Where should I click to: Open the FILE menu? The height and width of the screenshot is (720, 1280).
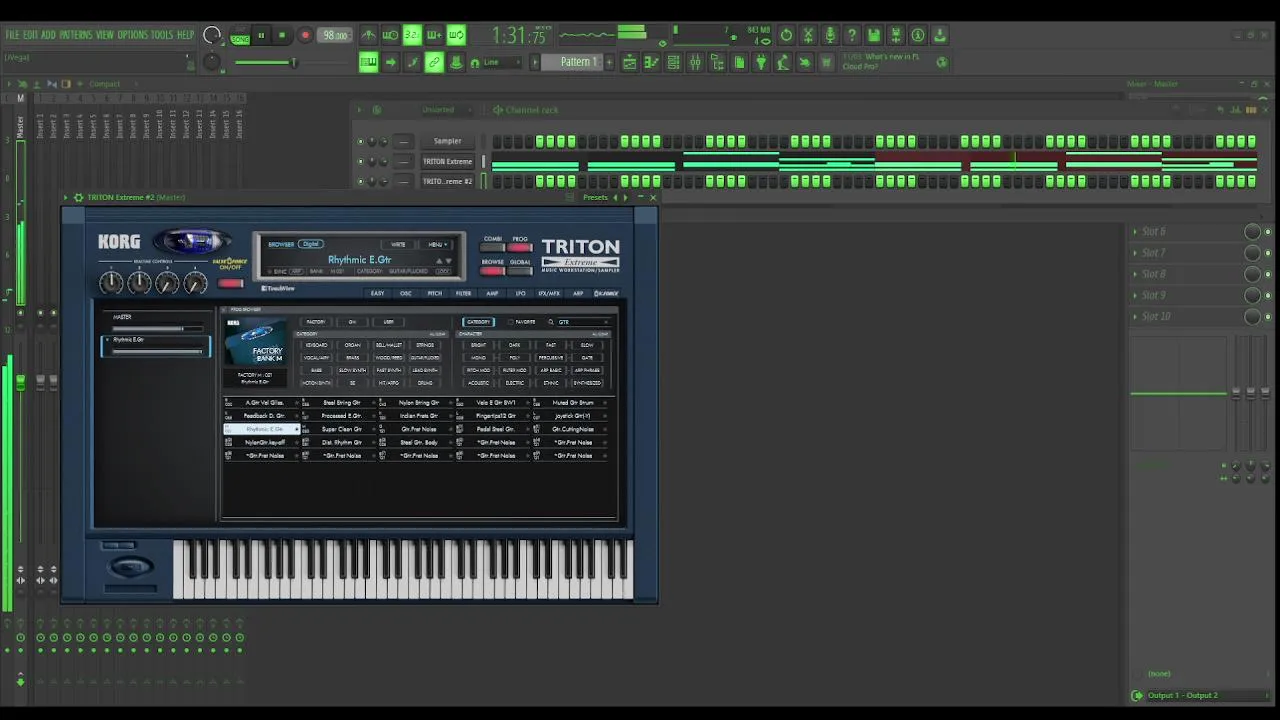pyautogui.click(x=13, y=35)
